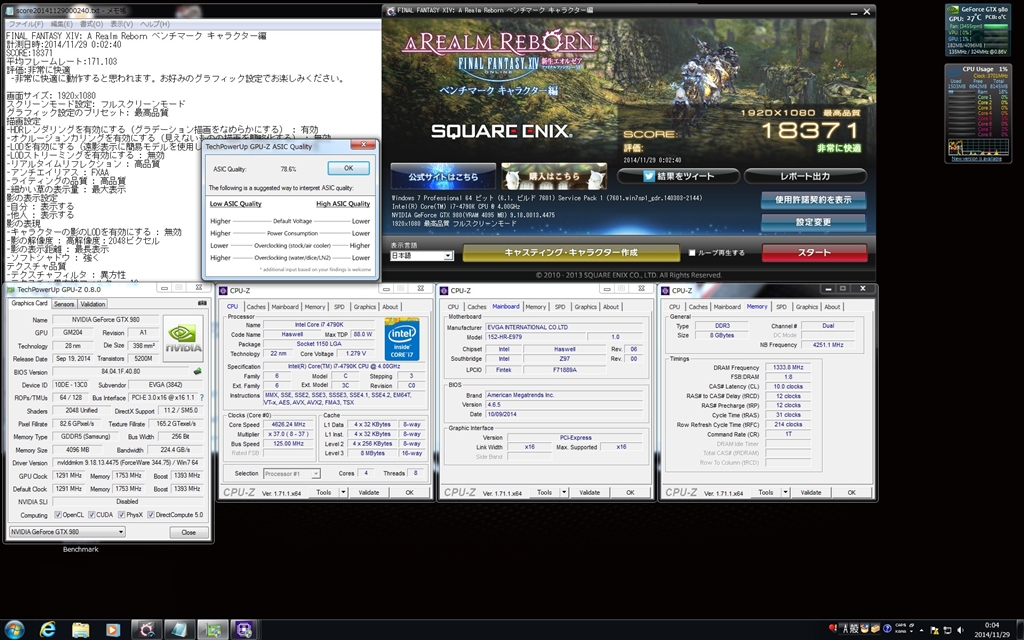Click the Benchmark desktop icon label

tap(80, 549)
